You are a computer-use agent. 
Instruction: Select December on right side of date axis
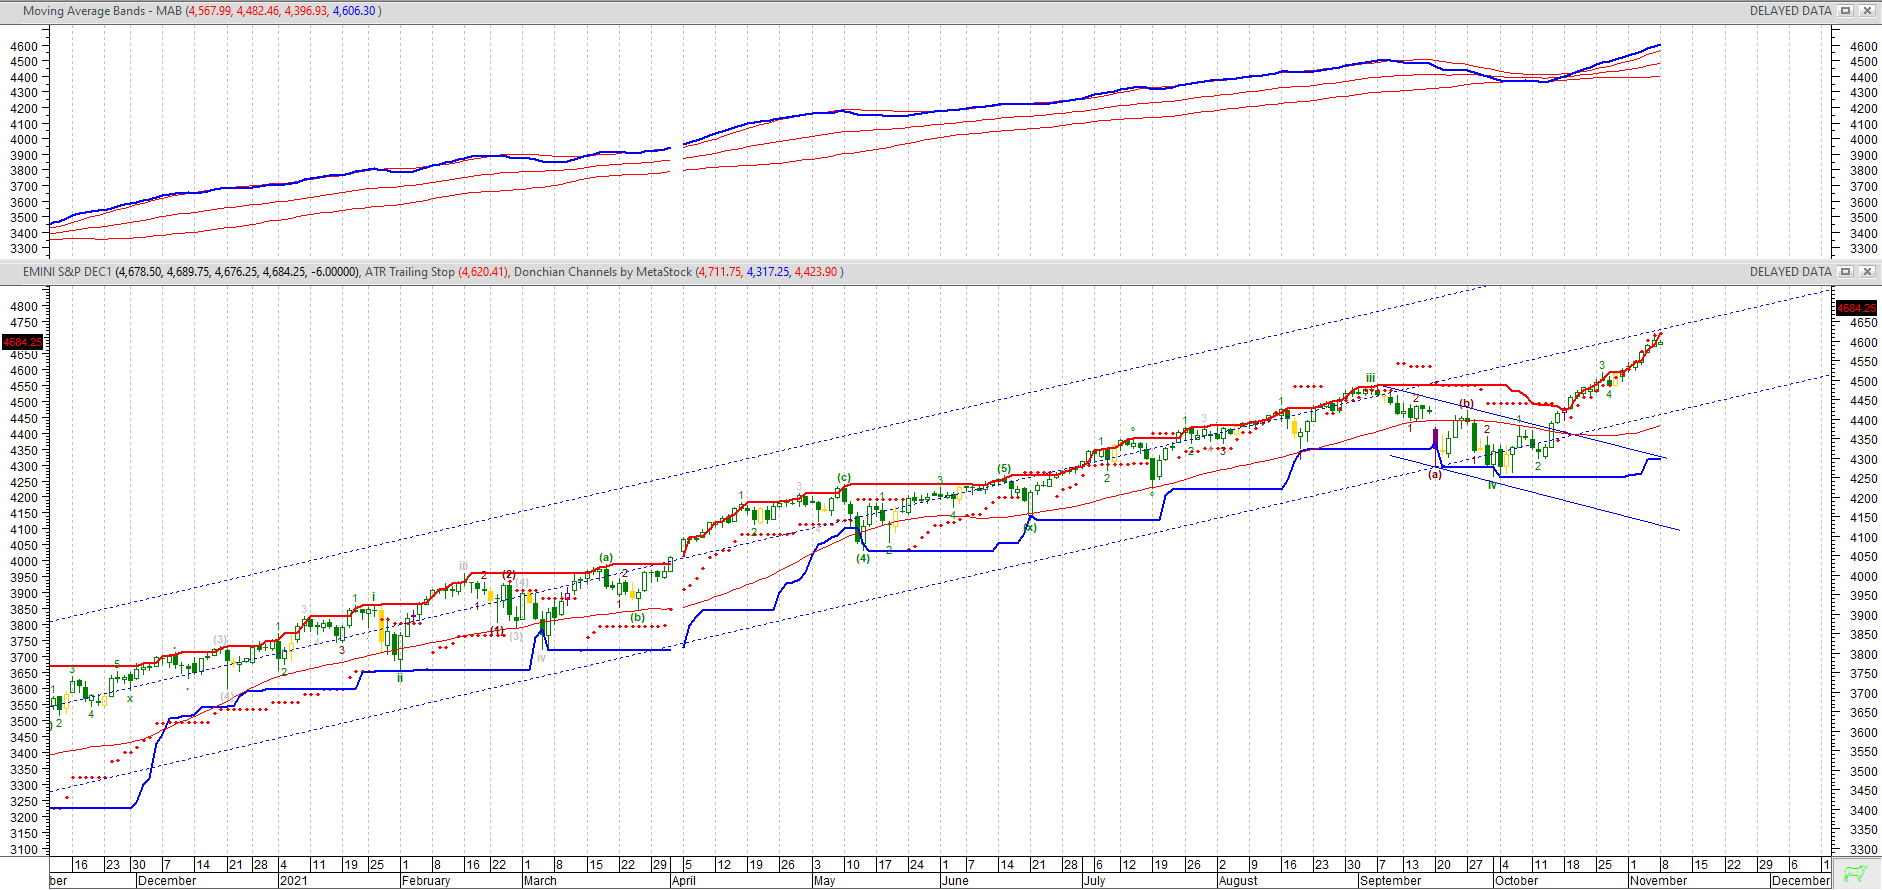[x=1800, y=881]
